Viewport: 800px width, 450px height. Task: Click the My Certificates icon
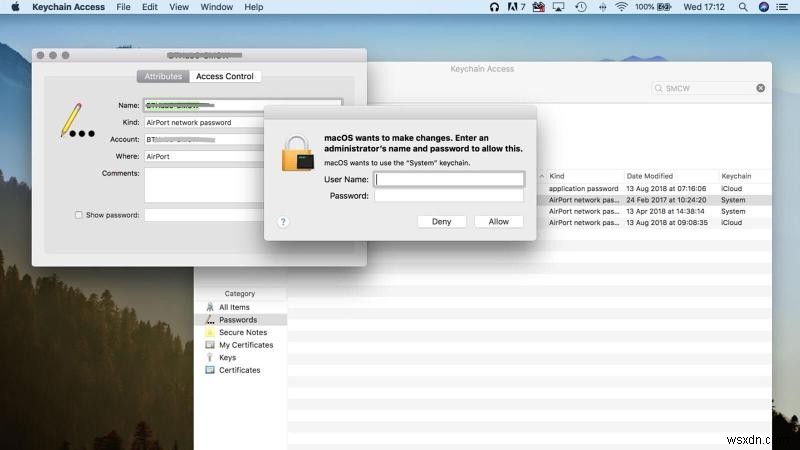(210, 345)
